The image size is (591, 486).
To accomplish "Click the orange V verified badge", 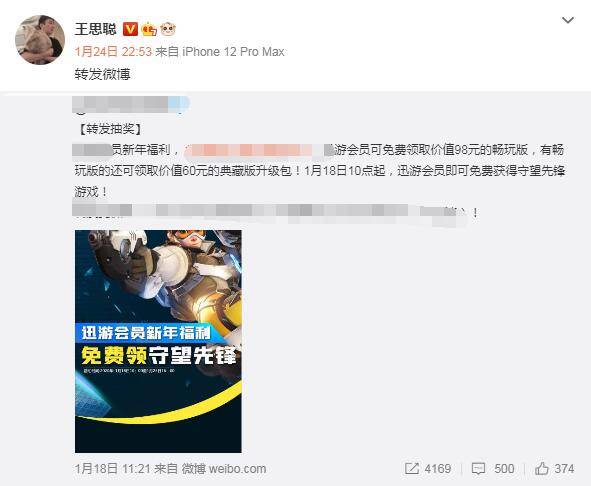I will 130,29.
